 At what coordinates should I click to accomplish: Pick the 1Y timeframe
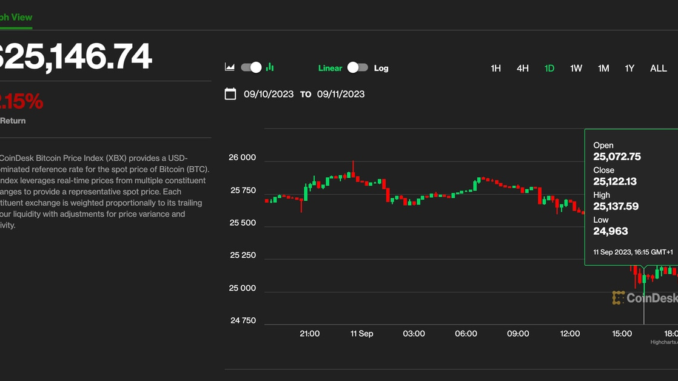point(630,68)
